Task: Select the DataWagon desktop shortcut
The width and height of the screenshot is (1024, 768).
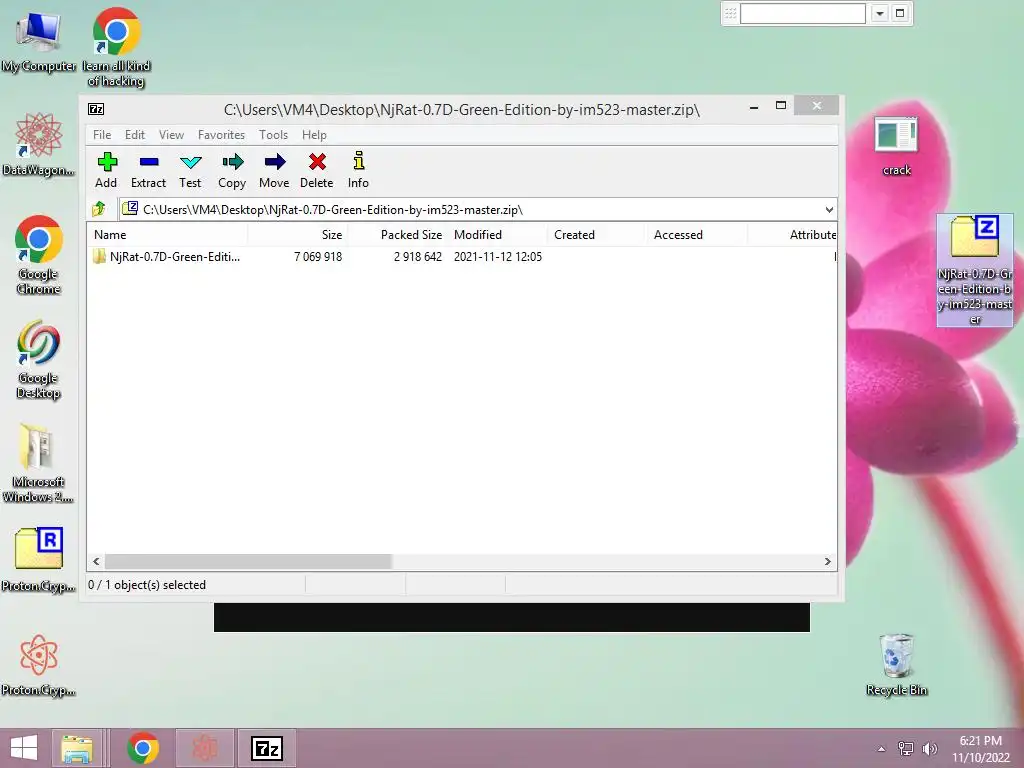Action: (x=39, y=144)
